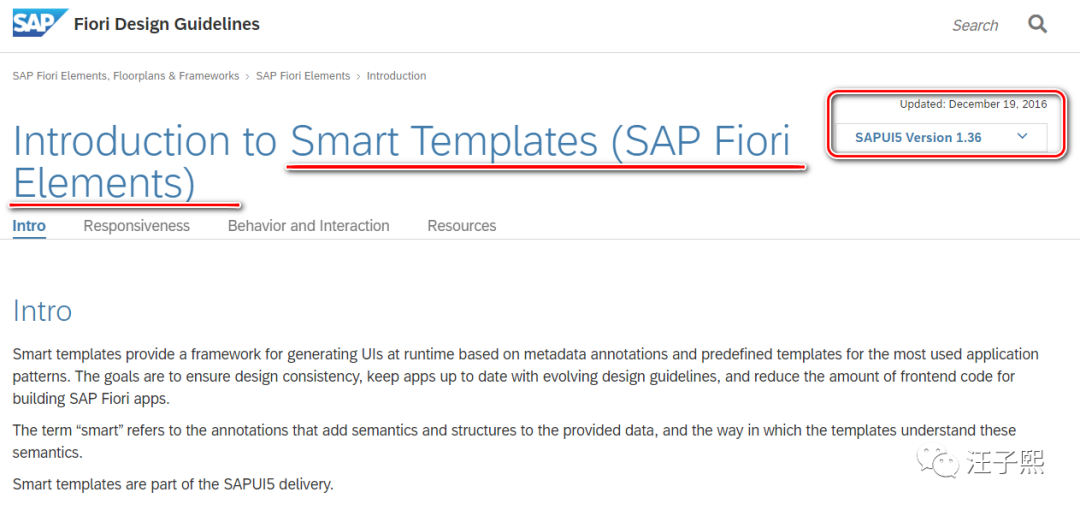The image size is (1080, 510).
Task: Click the large 'Intro' section heading
Action: point(42,311)
